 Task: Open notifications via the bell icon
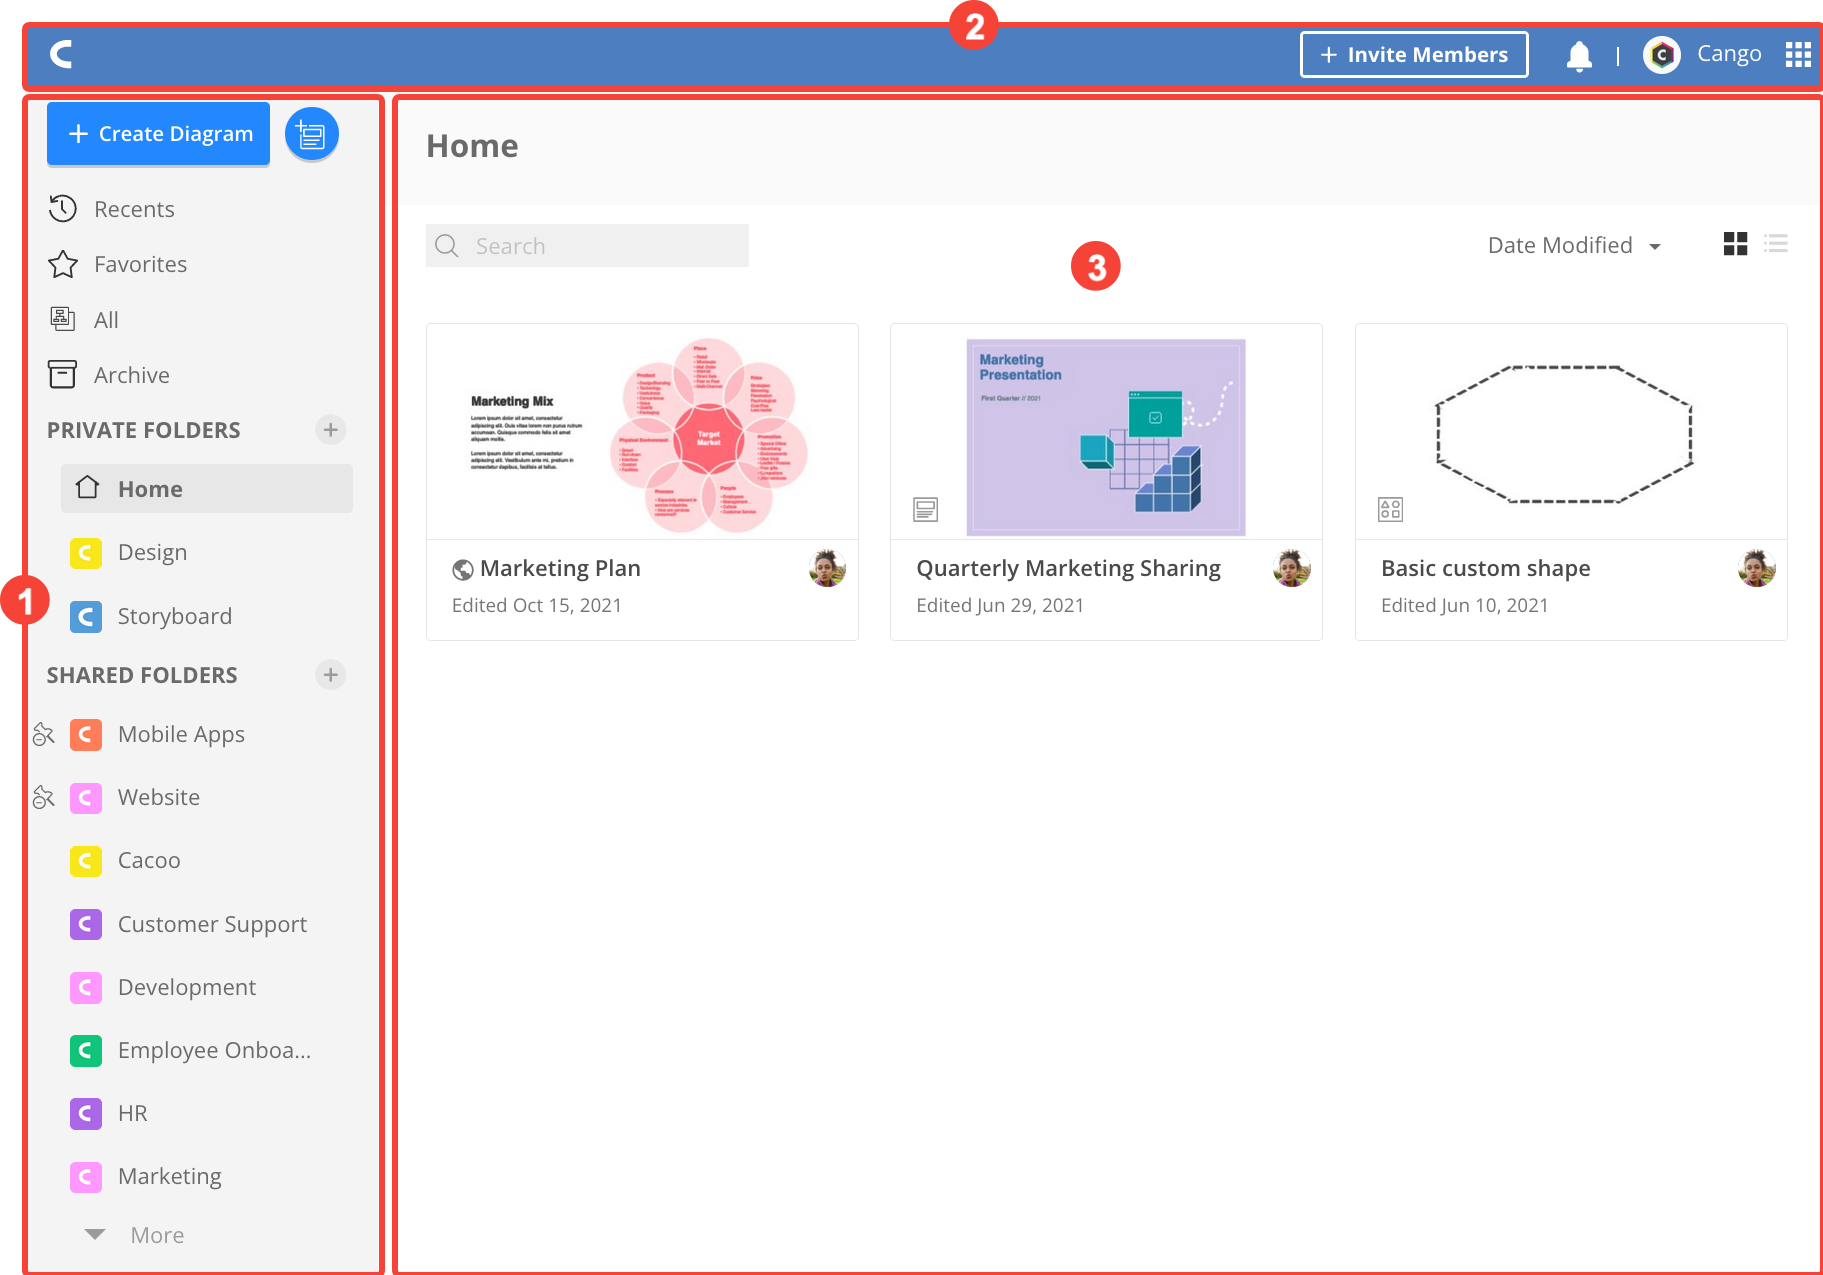(x=1580, y=55)
